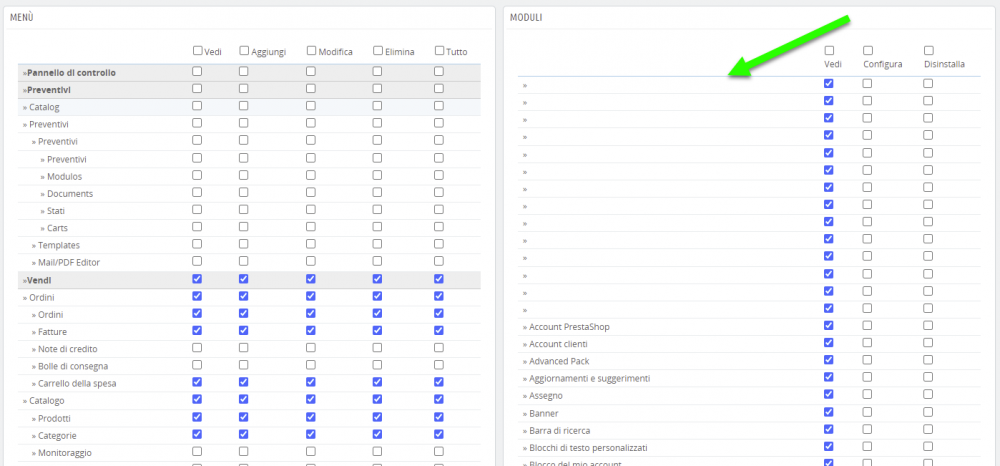Uncheck Vedi for the Banner module

tap(829, 412)
